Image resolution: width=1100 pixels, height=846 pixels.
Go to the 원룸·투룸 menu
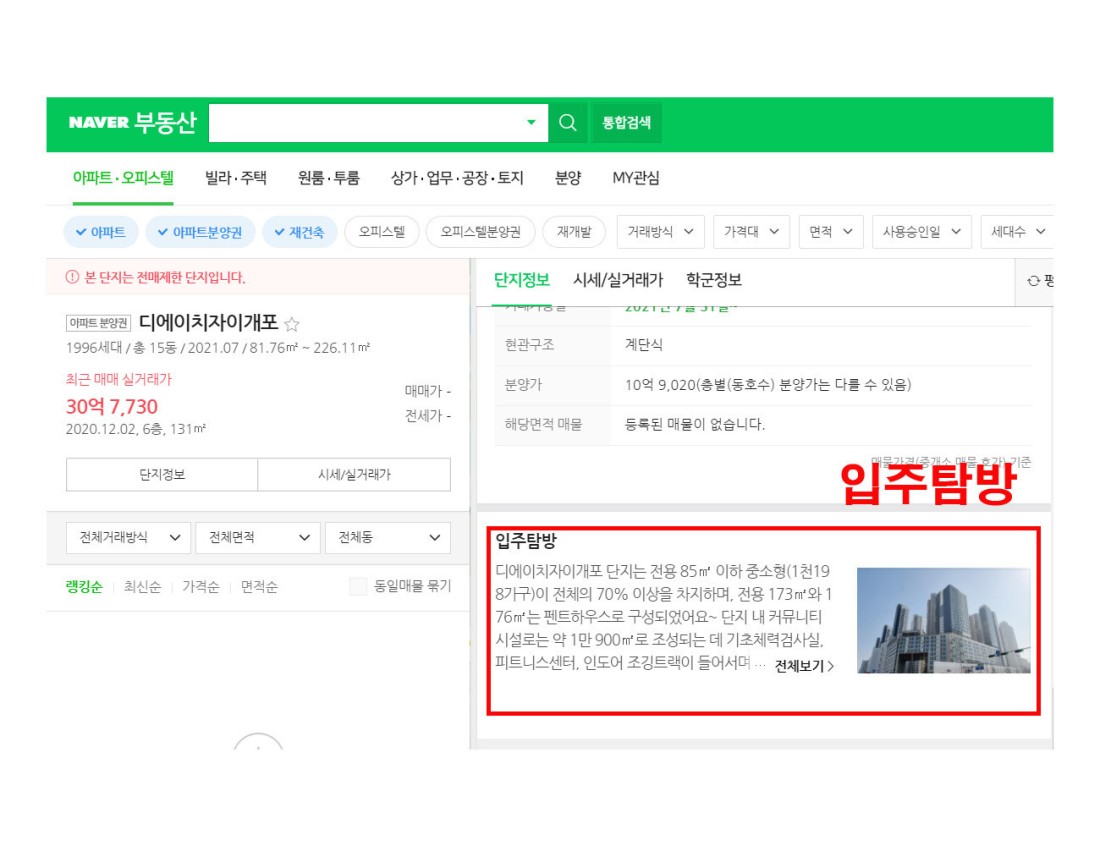[x=329, y=178]
